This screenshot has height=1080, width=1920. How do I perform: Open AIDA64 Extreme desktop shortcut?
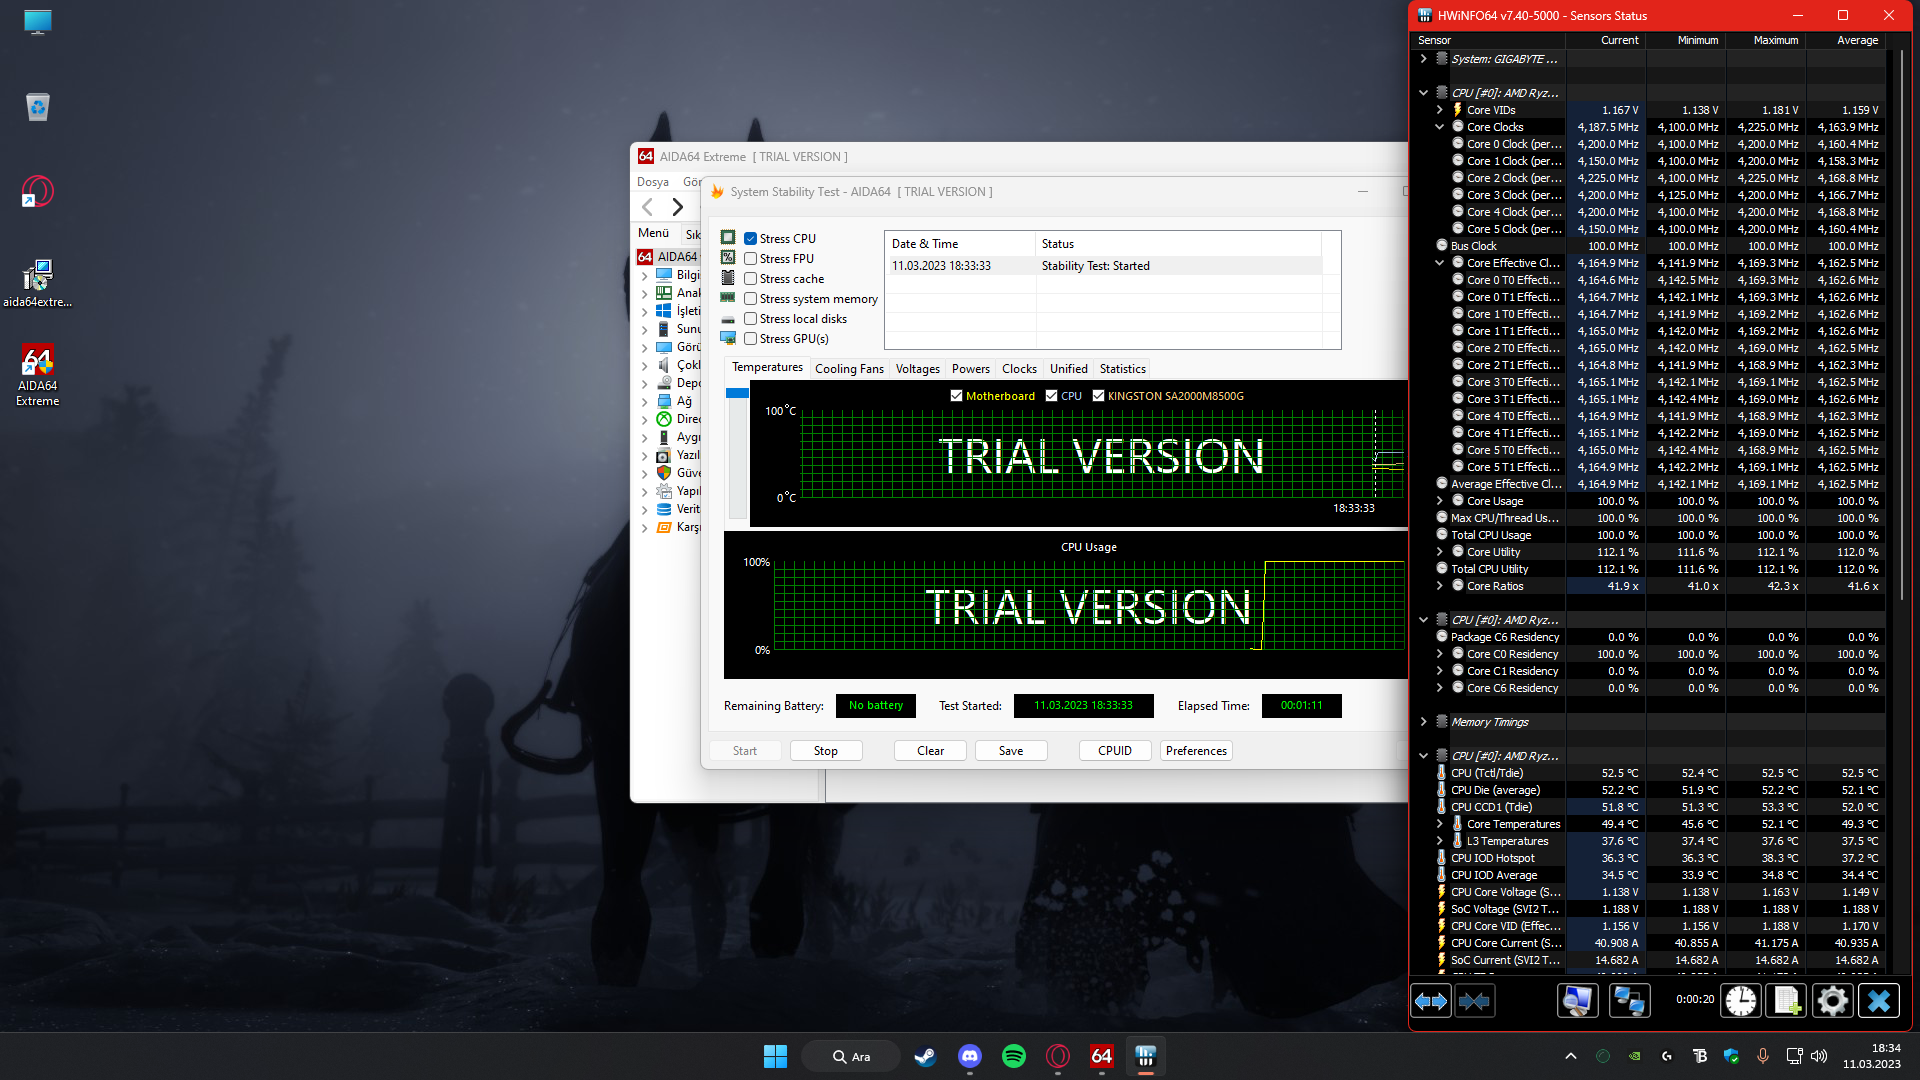[x=37, y=375]
